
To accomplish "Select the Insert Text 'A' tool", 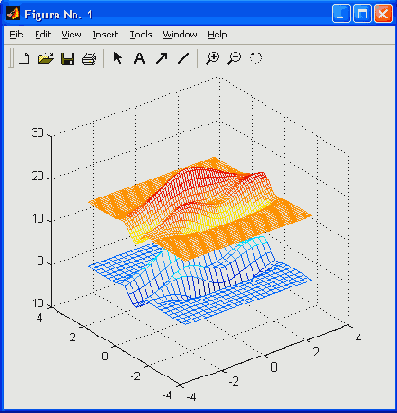I will [x=139, y=59].
